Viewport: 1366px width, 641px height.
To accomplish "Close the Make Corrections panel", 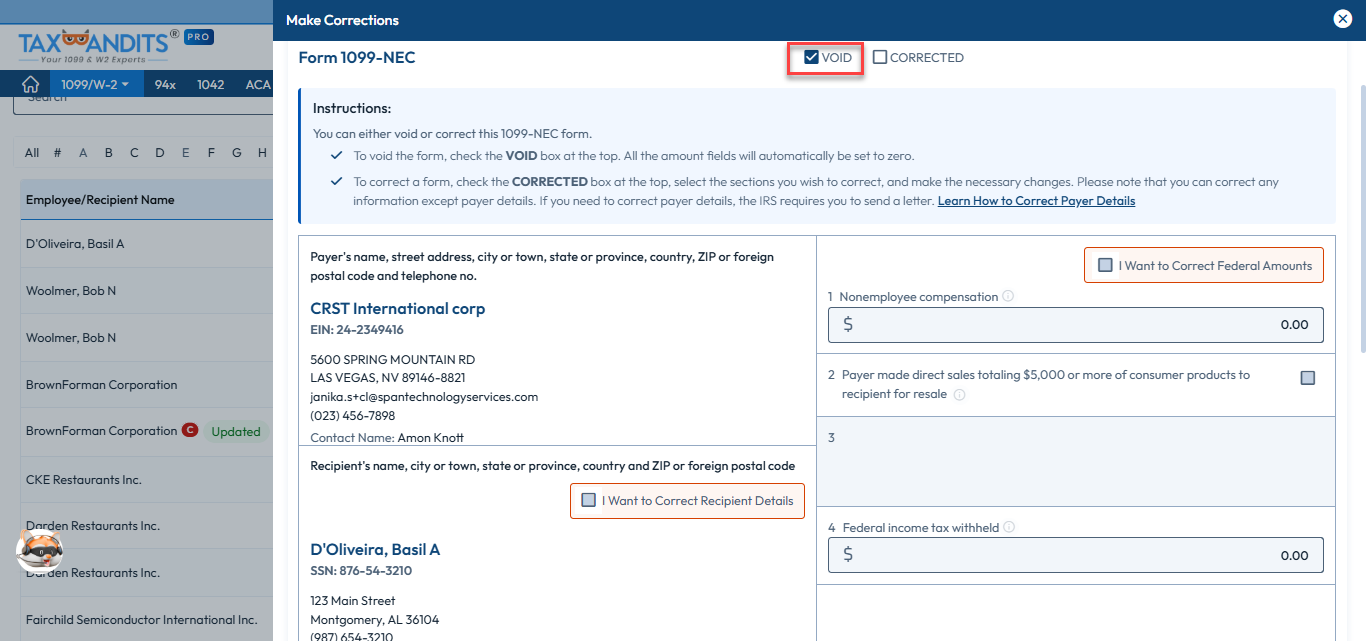I will click(x=1343, y=19).
